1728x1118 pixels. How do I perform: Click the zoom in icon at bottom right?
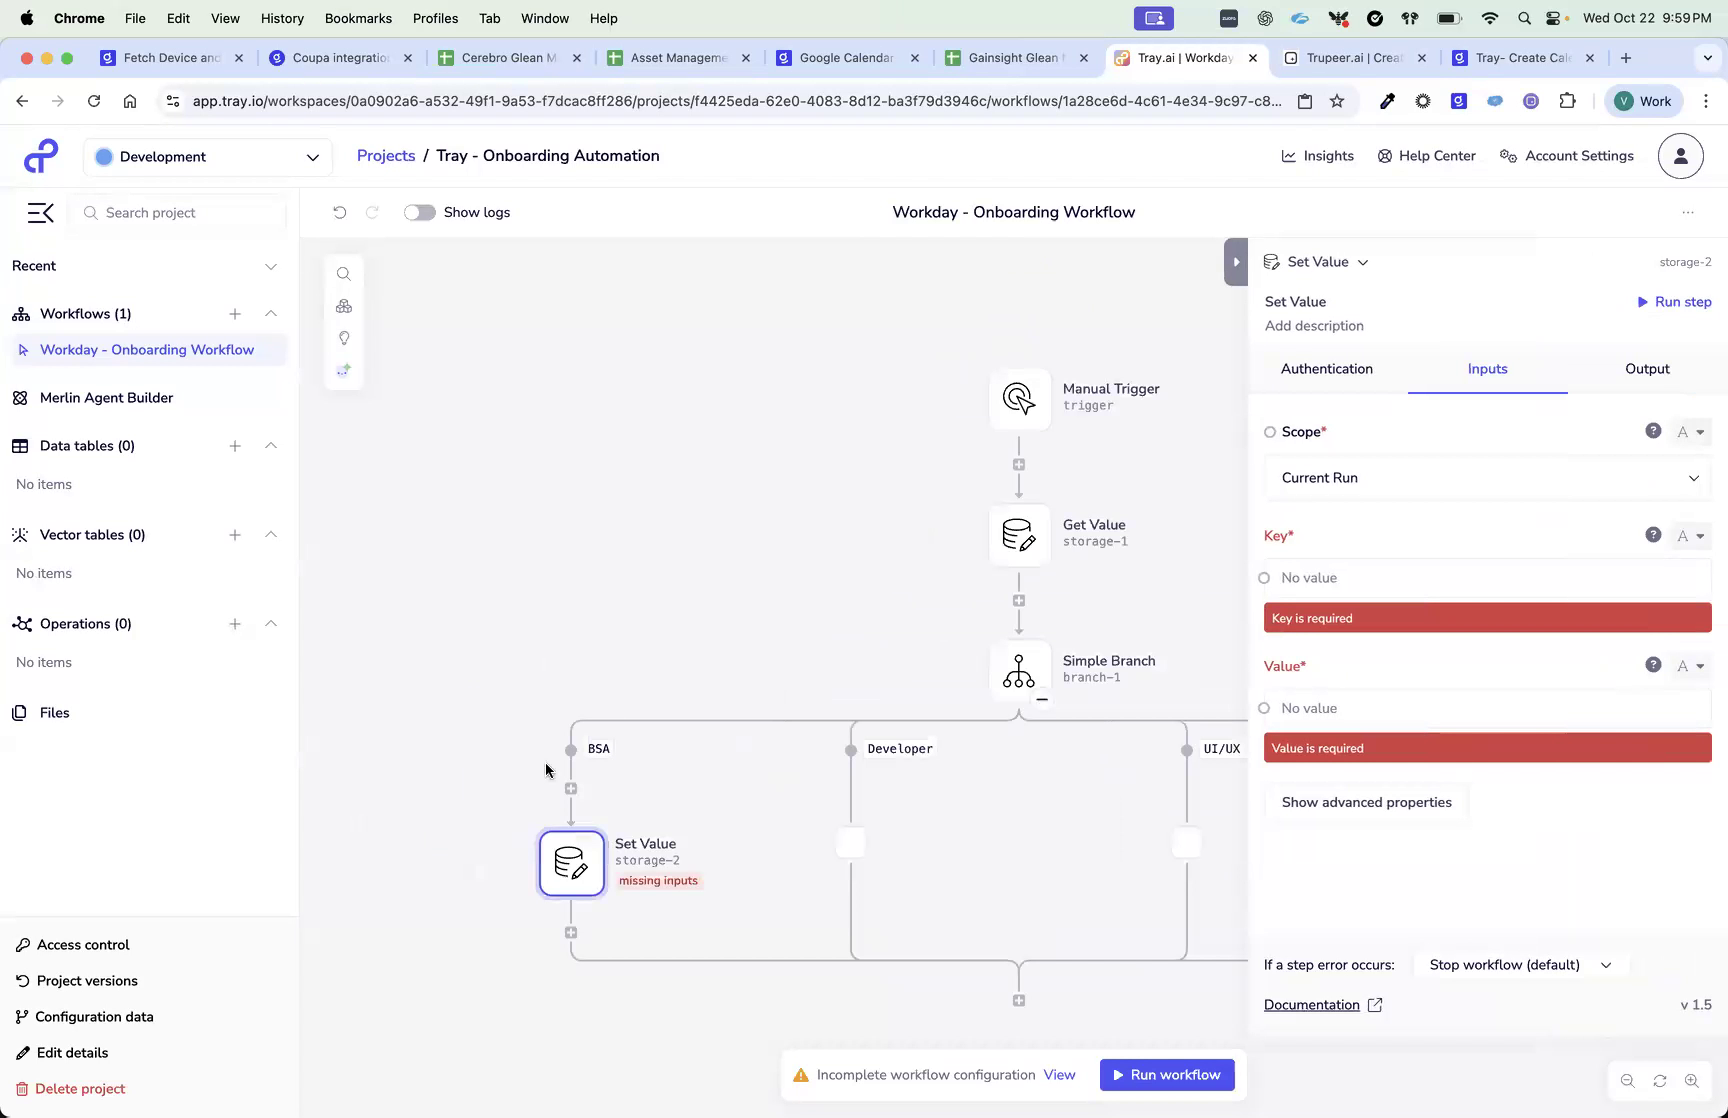1692,1080
